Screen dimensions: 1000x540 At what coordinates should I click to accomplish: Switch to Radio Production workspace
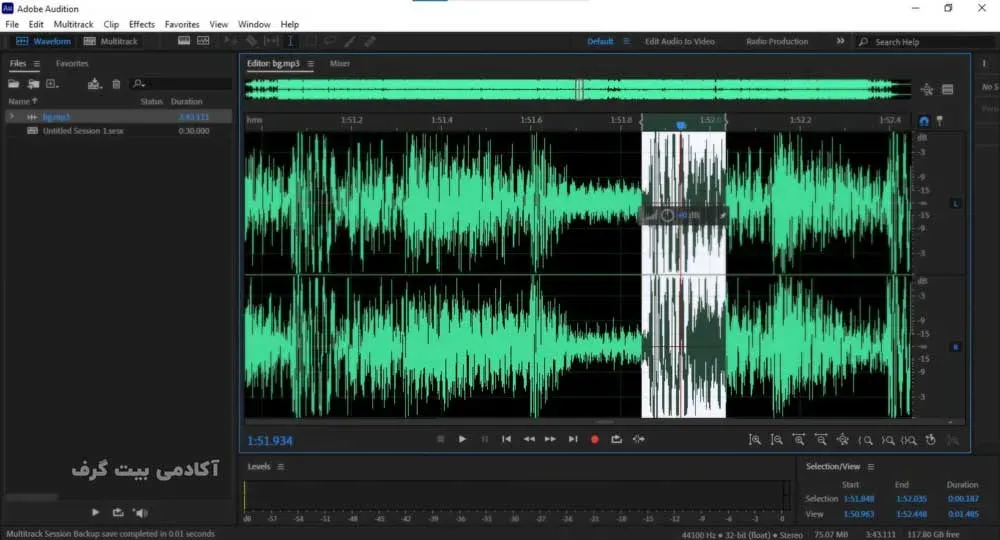tap(777, 41)
